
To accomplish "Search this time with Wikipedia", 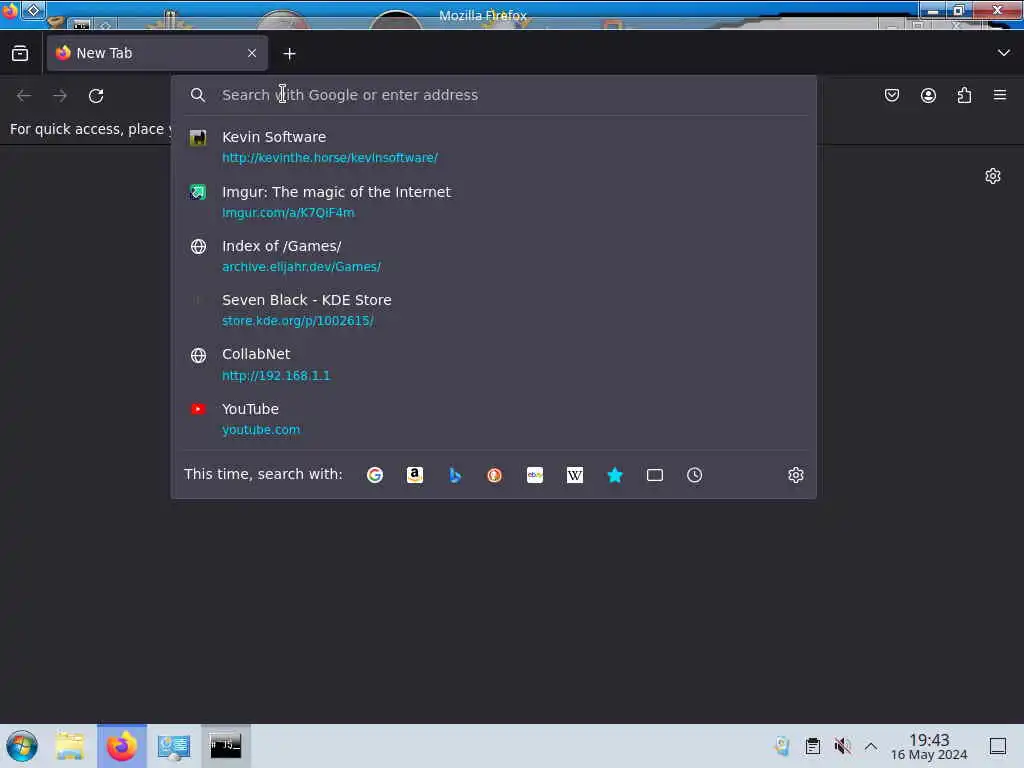I will click(575, 475).
